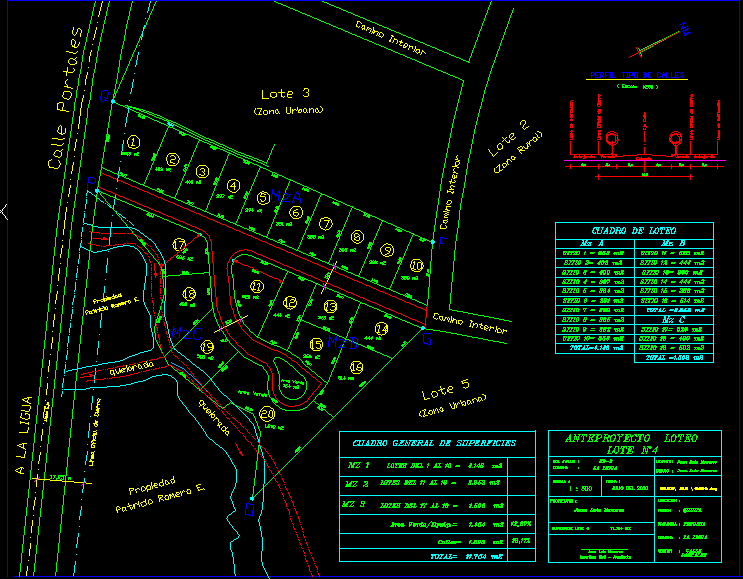The image size is (743, 579).
Task: Select the circled lot number 14
Action: (x=380, y=328)
